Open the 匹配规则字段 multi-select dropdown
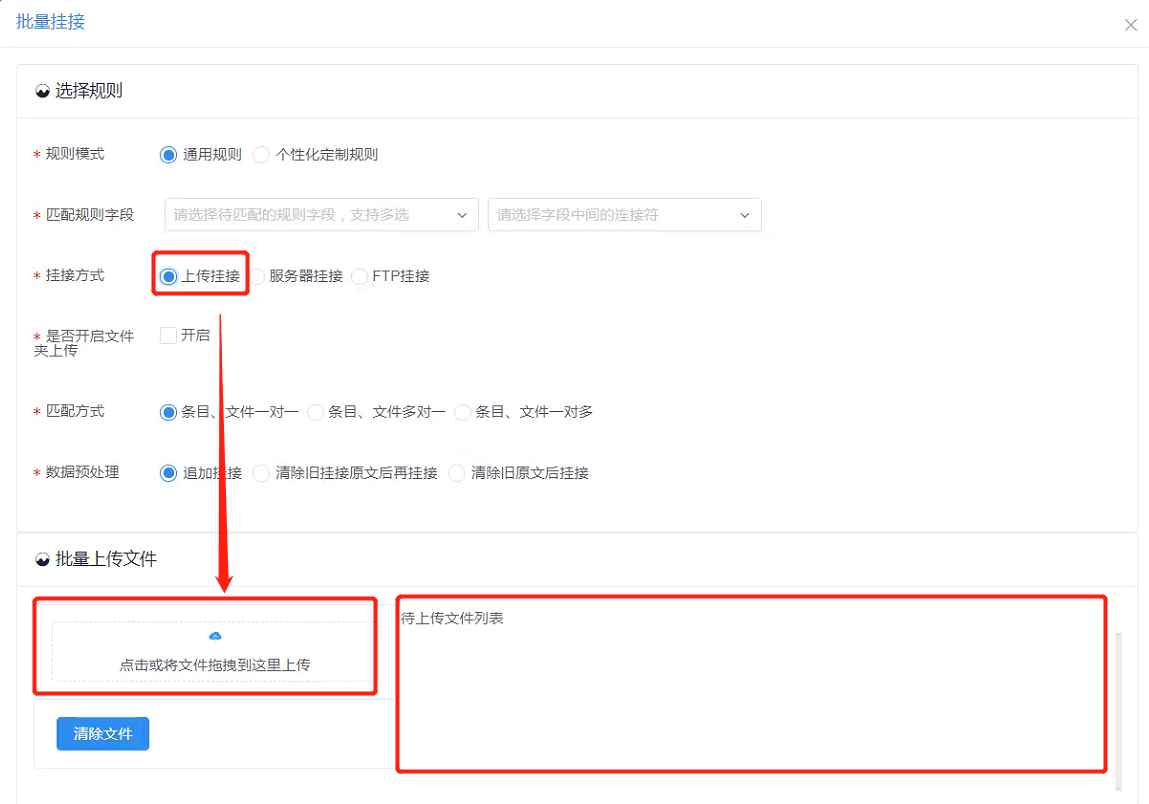This screenshot has height=804, width=1149. (x=320, y=215)
